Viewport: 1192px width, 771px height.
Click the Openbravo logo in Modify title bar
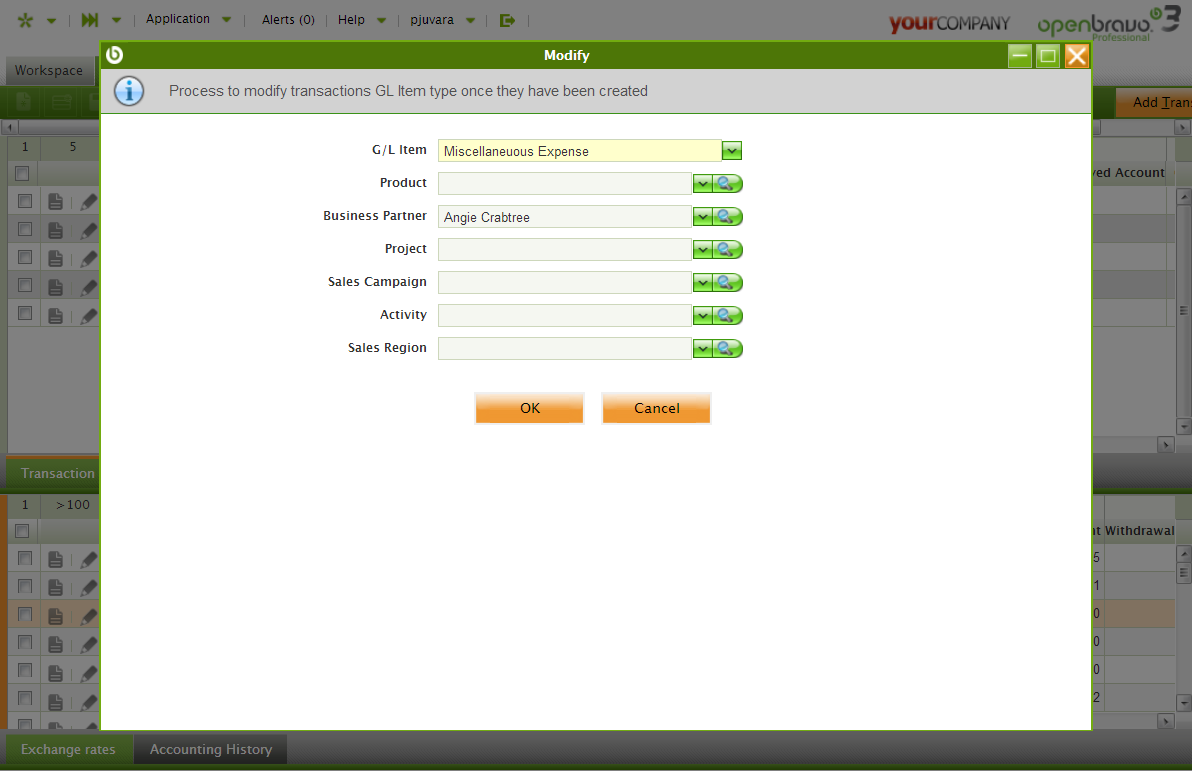(x=115, y=55)
